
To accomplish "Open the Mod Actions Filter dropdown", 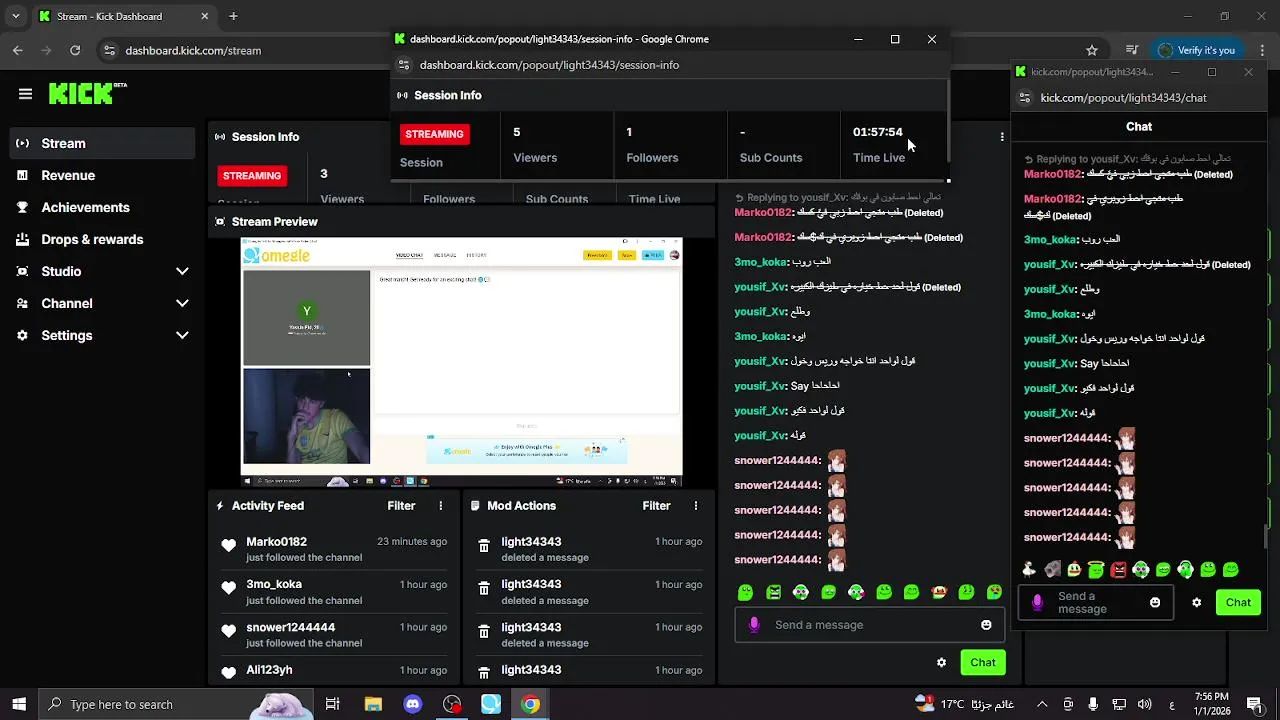I will click(x=656, y=506).
